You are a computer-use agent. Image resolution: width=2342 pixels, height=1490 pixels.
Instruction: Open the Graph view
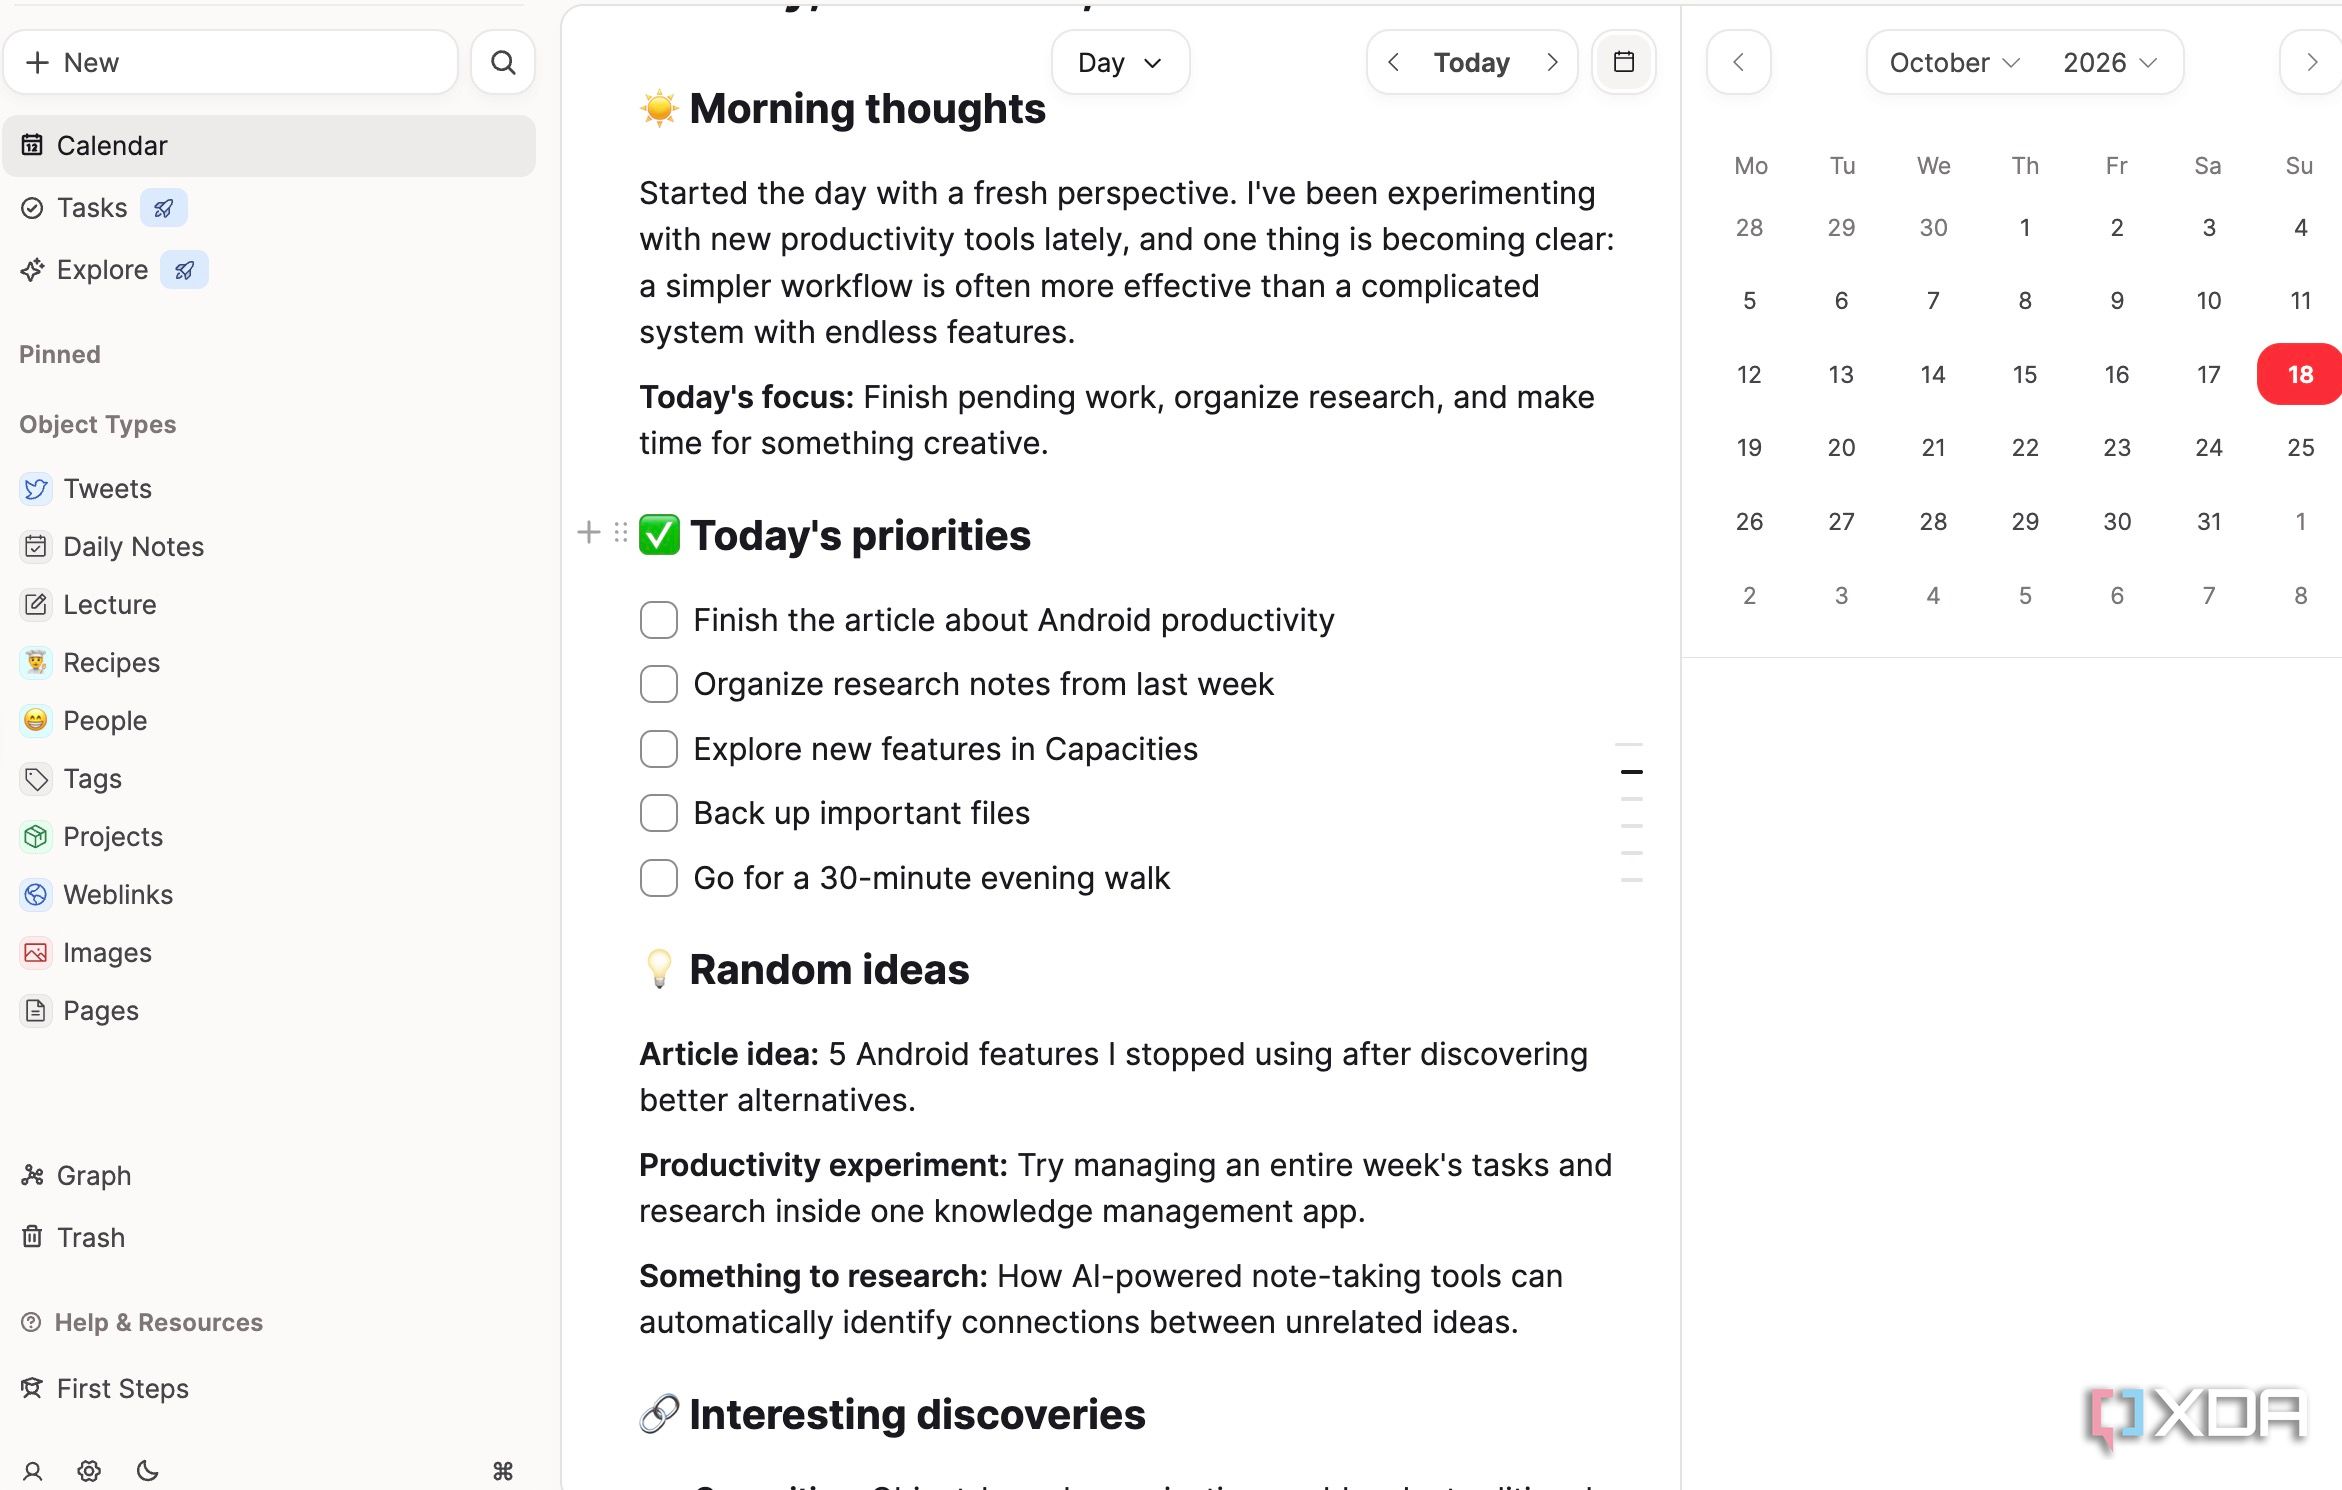coord(76,1176)
